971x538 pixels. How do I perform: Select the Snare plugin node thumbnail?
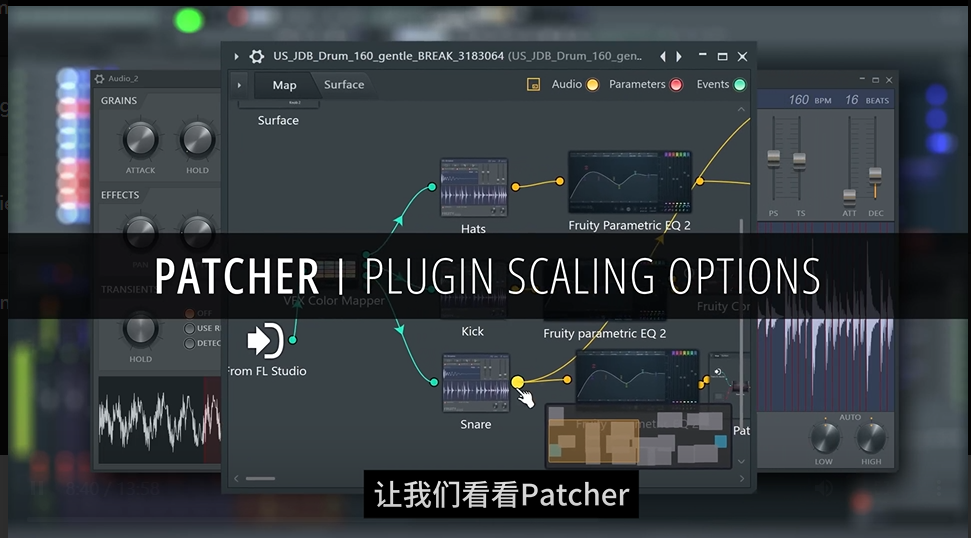tap(475, 383)
